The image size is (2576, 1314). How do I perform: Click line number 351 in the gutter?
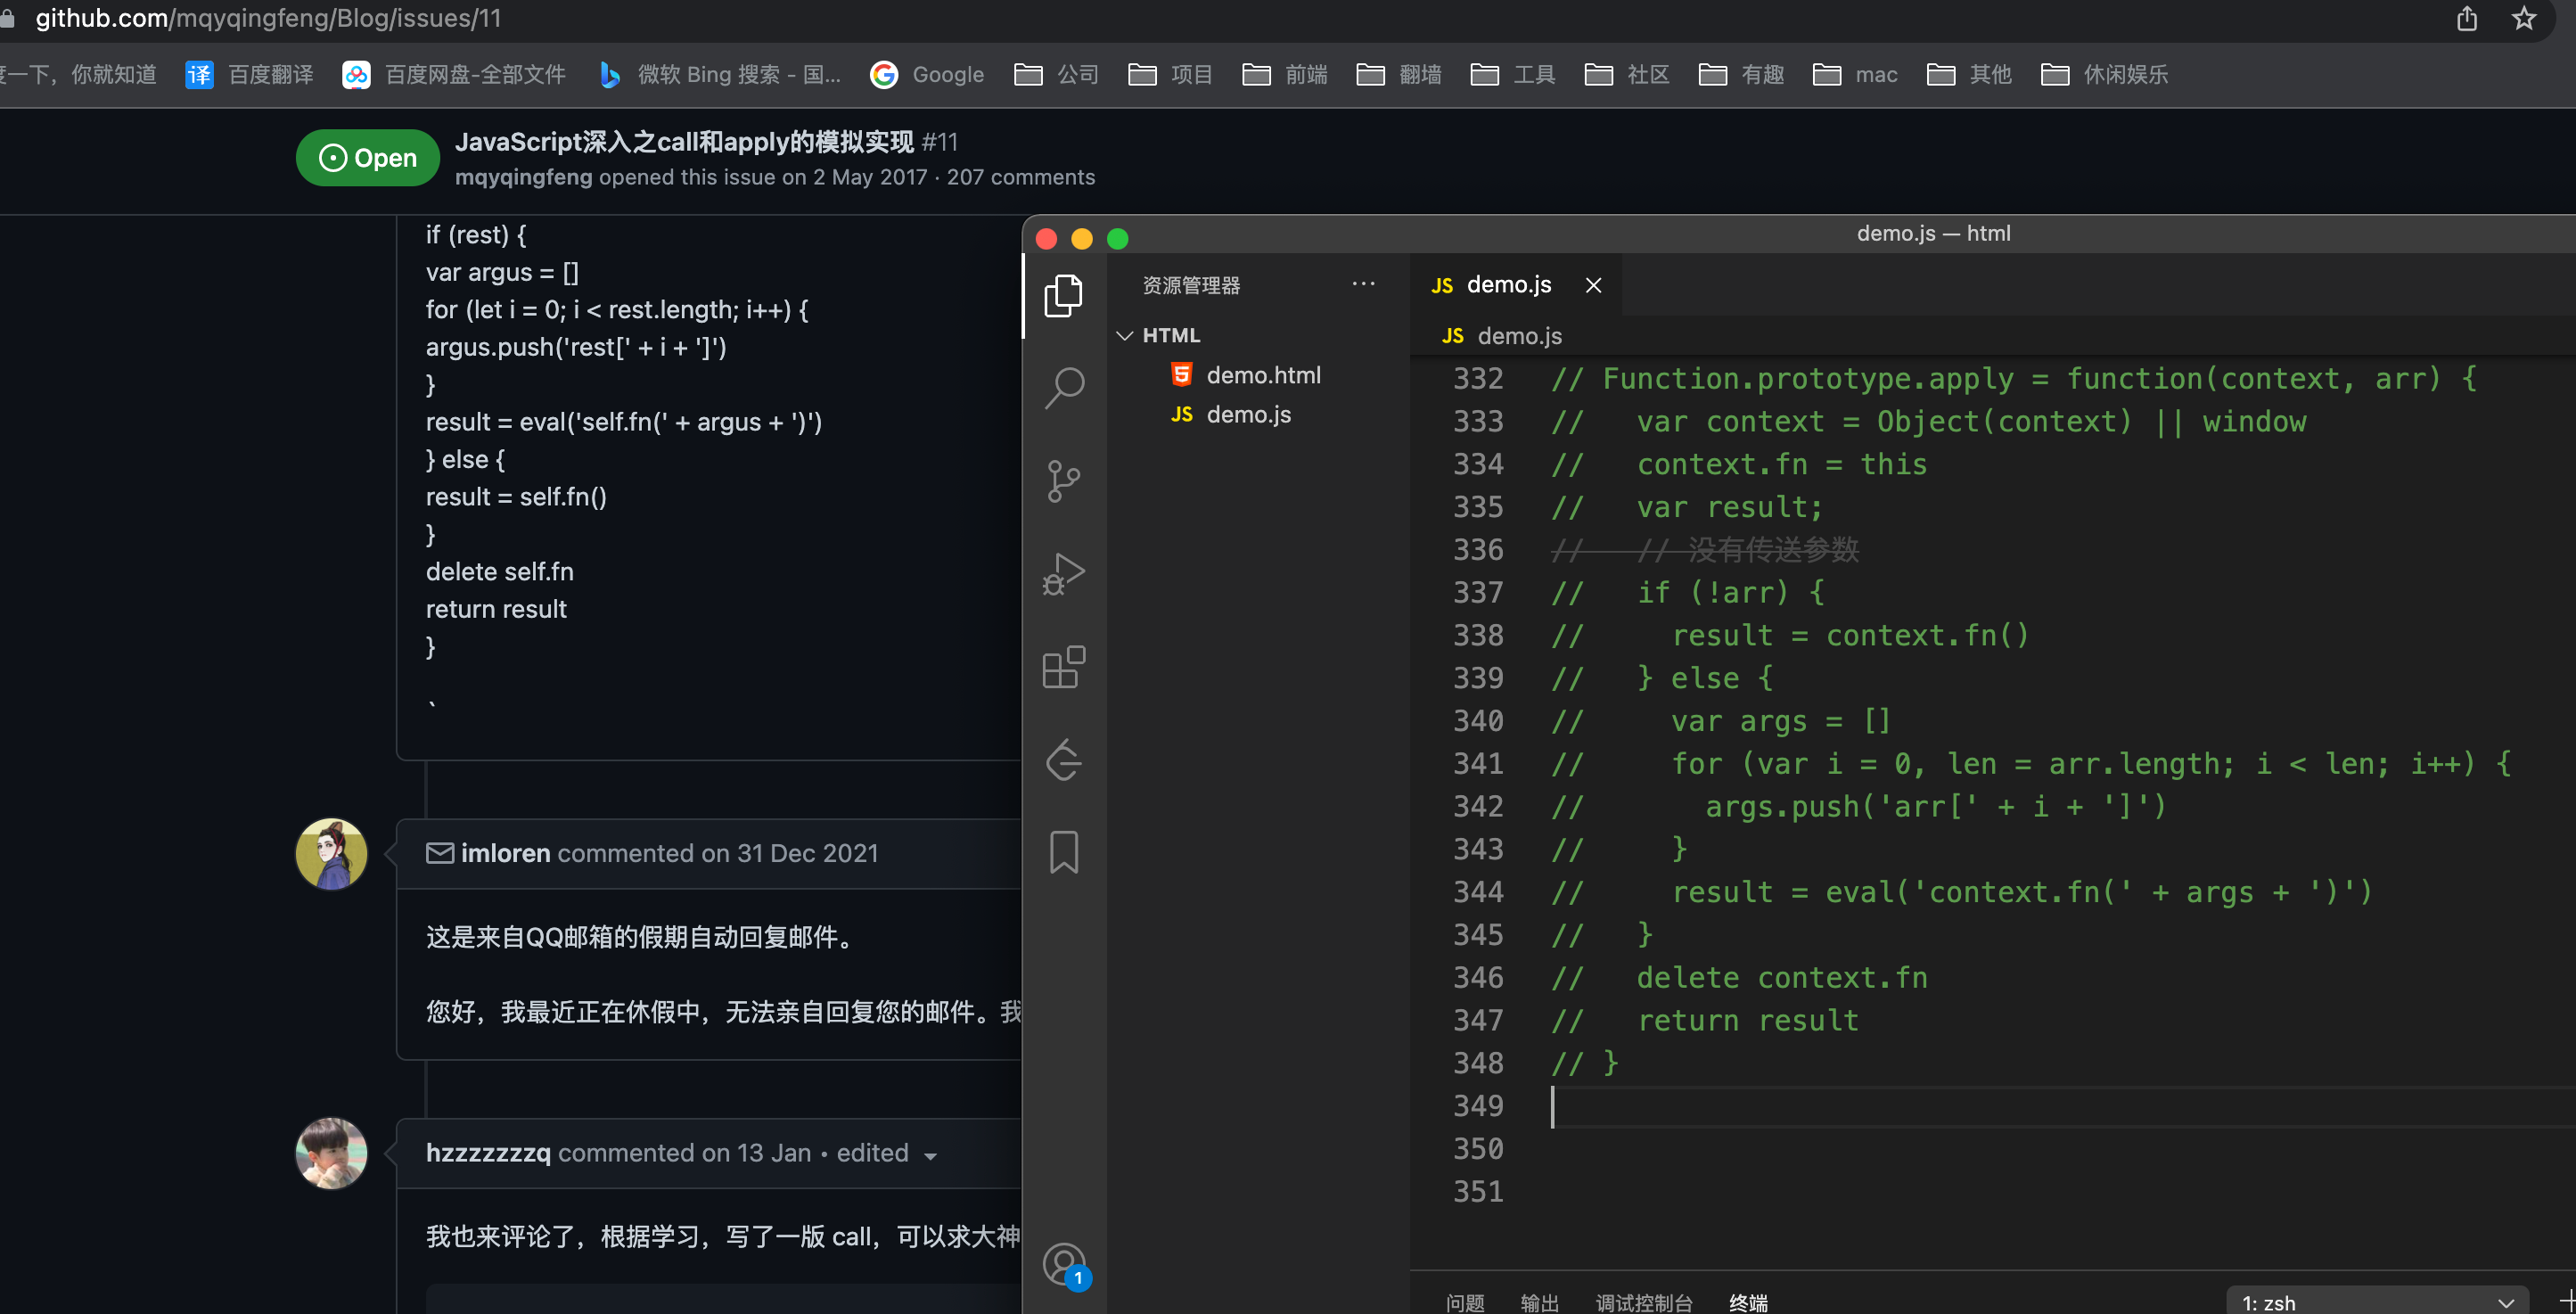(x=1478, y=1192)
